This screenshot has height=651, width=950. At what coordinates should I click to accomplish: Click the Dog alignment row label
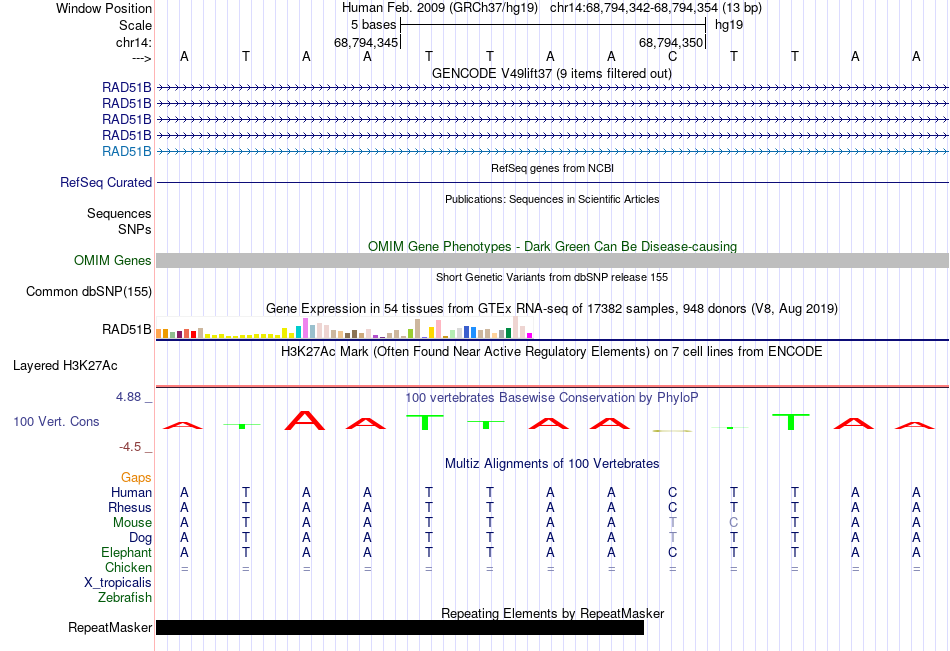[140, 538]
